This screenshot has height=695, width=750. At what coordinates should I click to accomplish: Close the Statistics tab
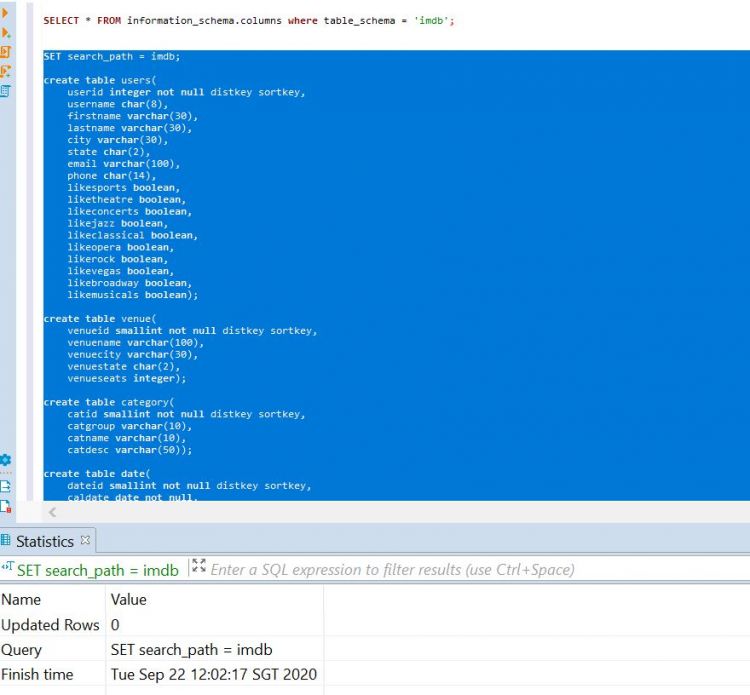[x=85, y=540]
